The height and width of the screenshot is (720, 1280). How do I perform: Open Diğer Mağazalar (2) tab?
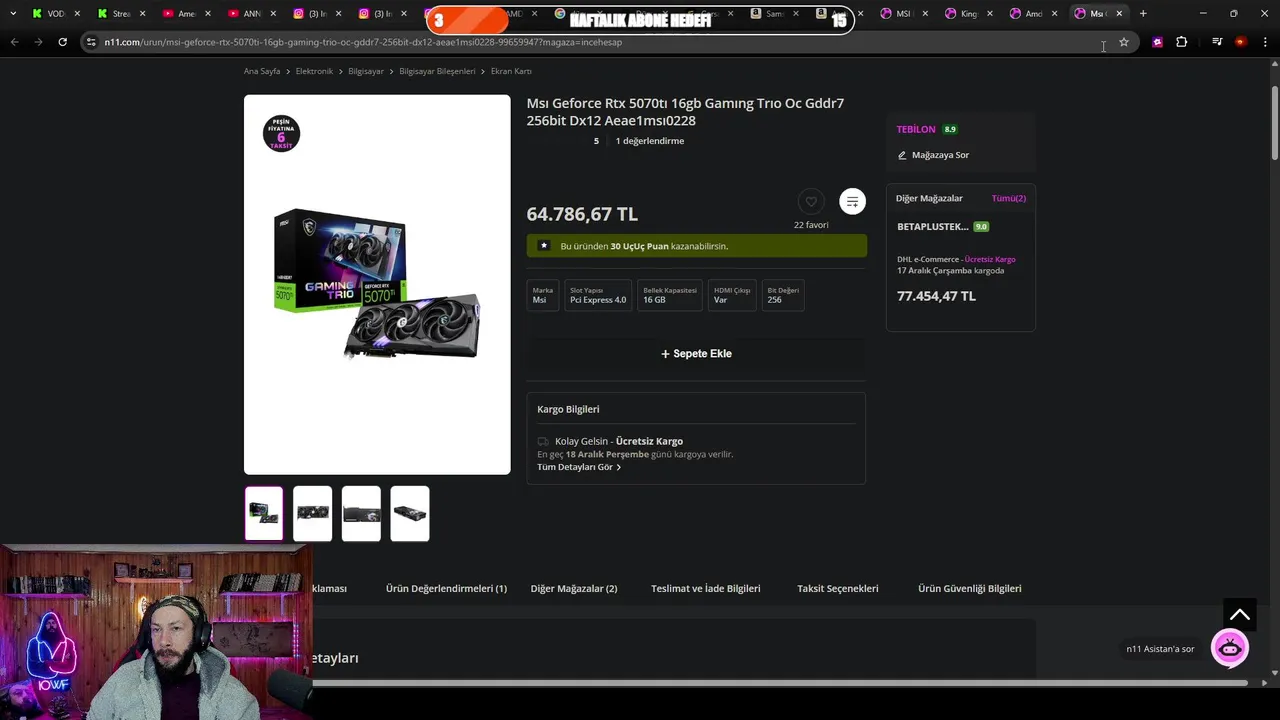574,588
